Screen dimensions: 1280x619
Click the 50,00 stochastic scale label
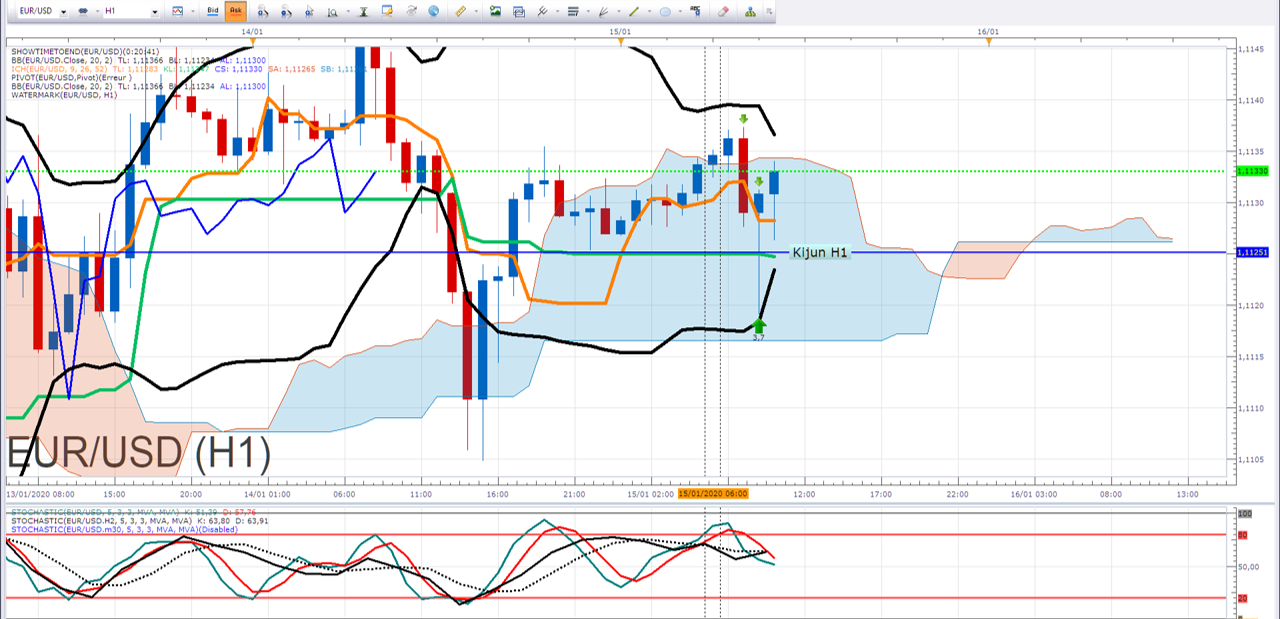point(1248,566)
